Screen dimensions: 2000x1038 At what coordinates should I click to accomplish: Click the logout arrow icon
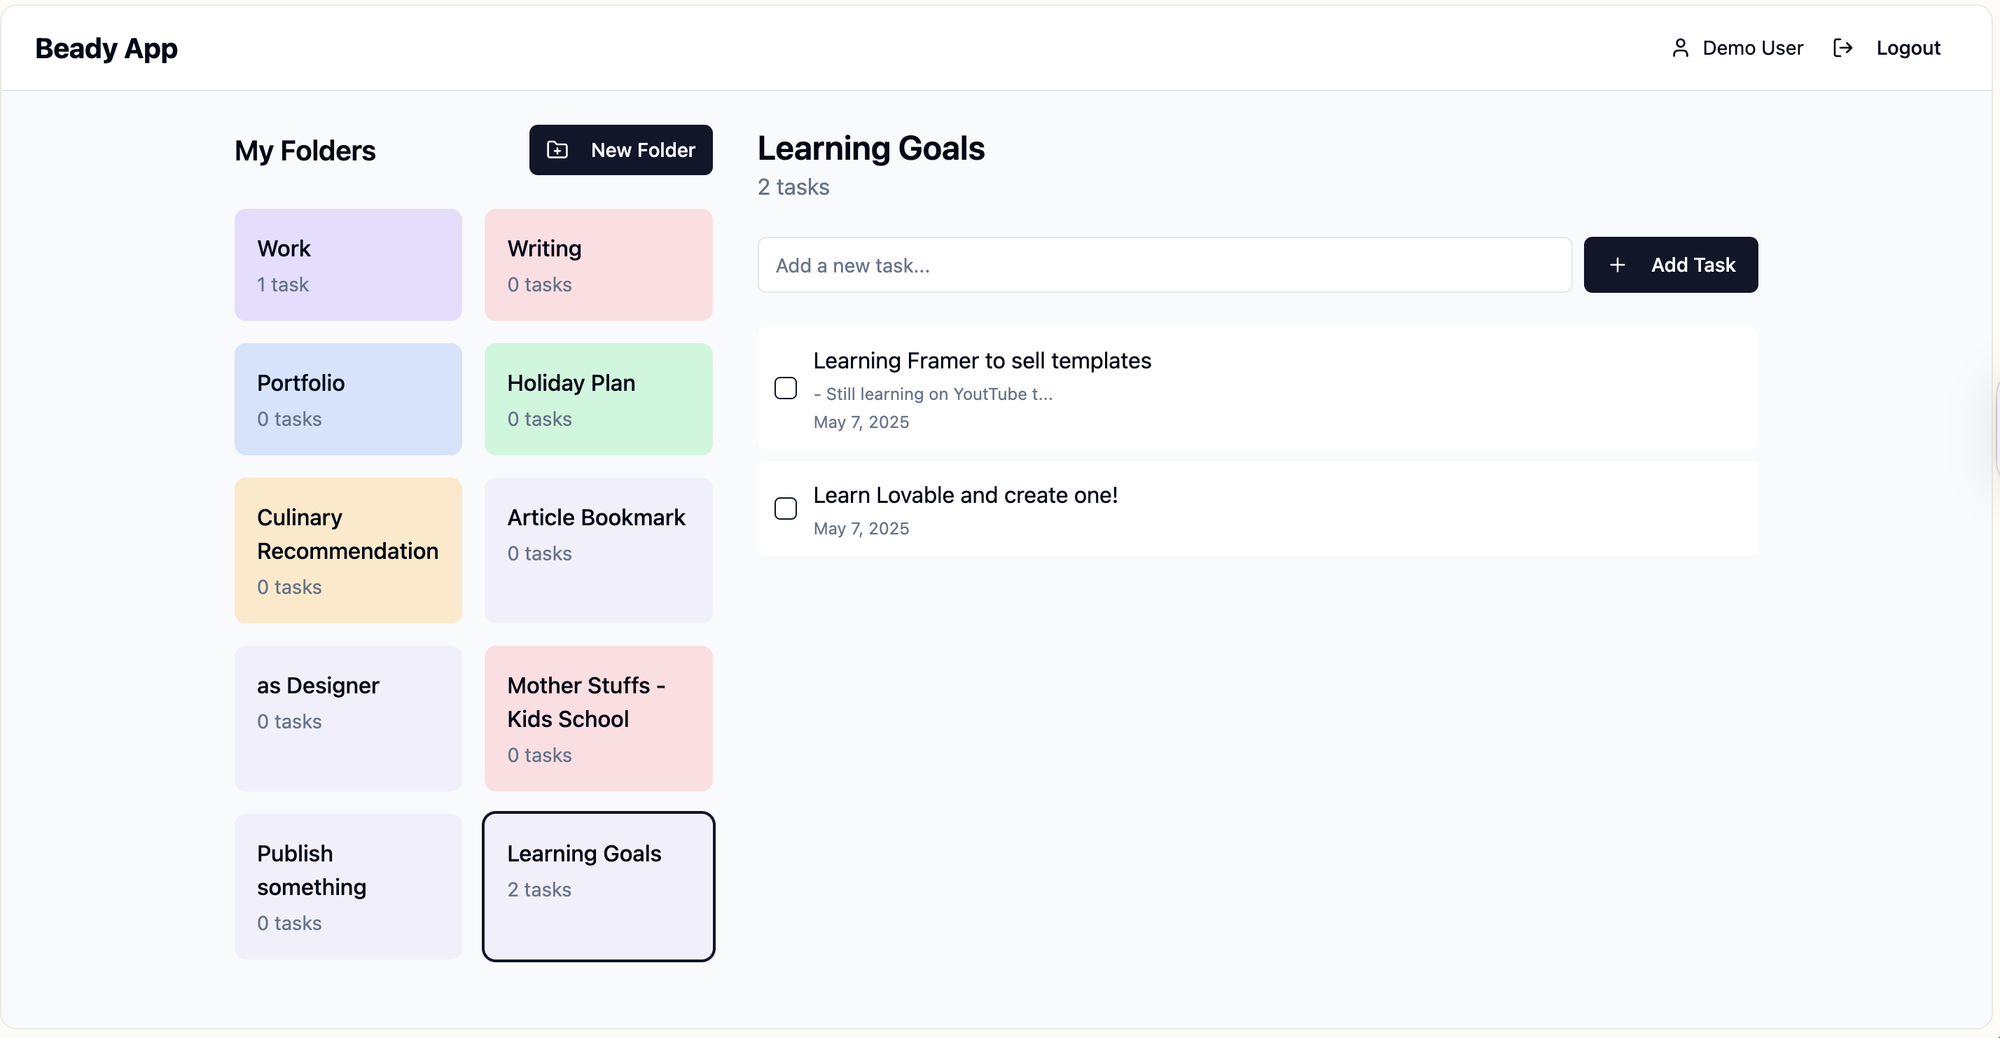tap(1842, 48)
